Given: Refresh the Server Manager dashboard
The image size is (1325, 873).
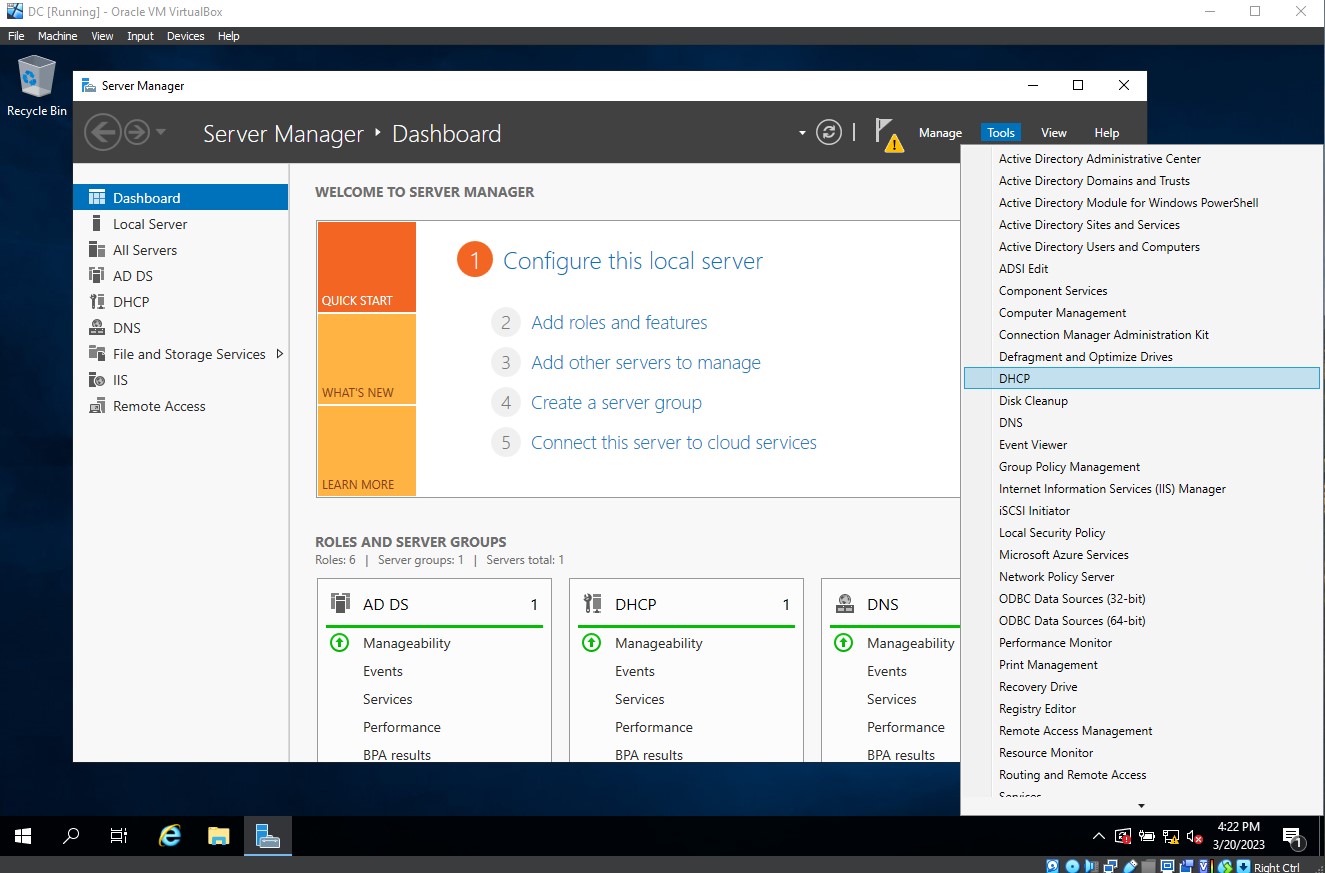Looking at the screenshot, I should coord(829,132).
